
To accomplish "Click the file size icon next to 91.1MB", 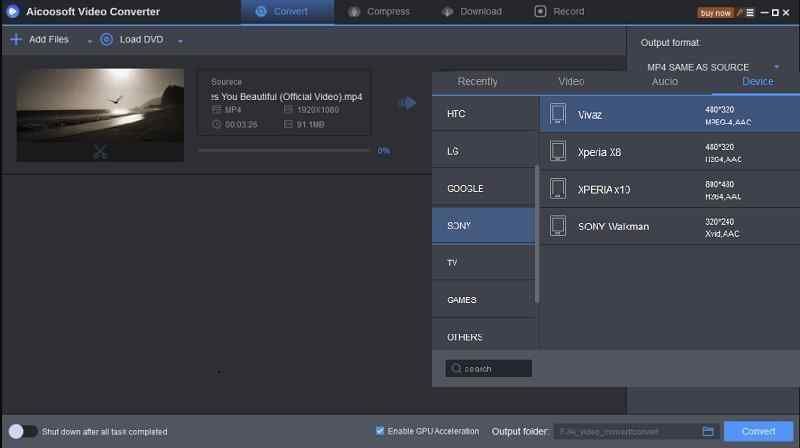I will pos(288,124).
